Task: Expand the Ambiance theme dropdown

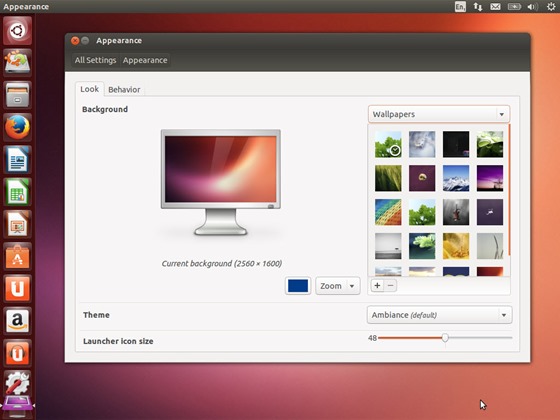Action: [440, 315]
